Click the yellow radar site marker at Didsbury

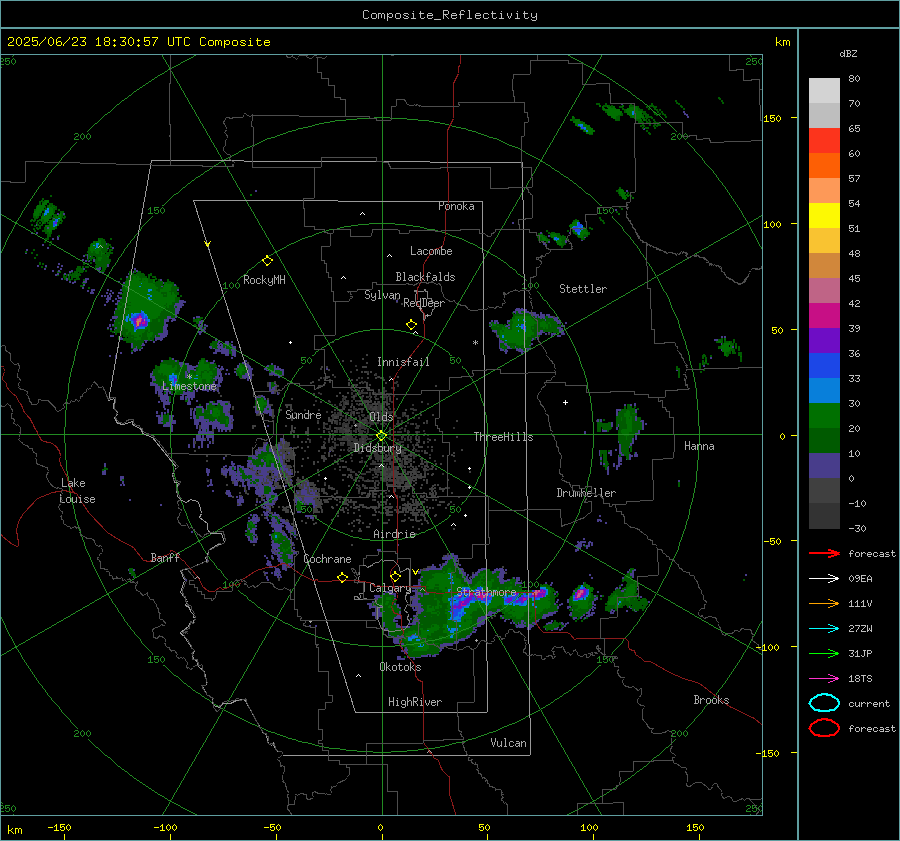[x=381, y=436]
